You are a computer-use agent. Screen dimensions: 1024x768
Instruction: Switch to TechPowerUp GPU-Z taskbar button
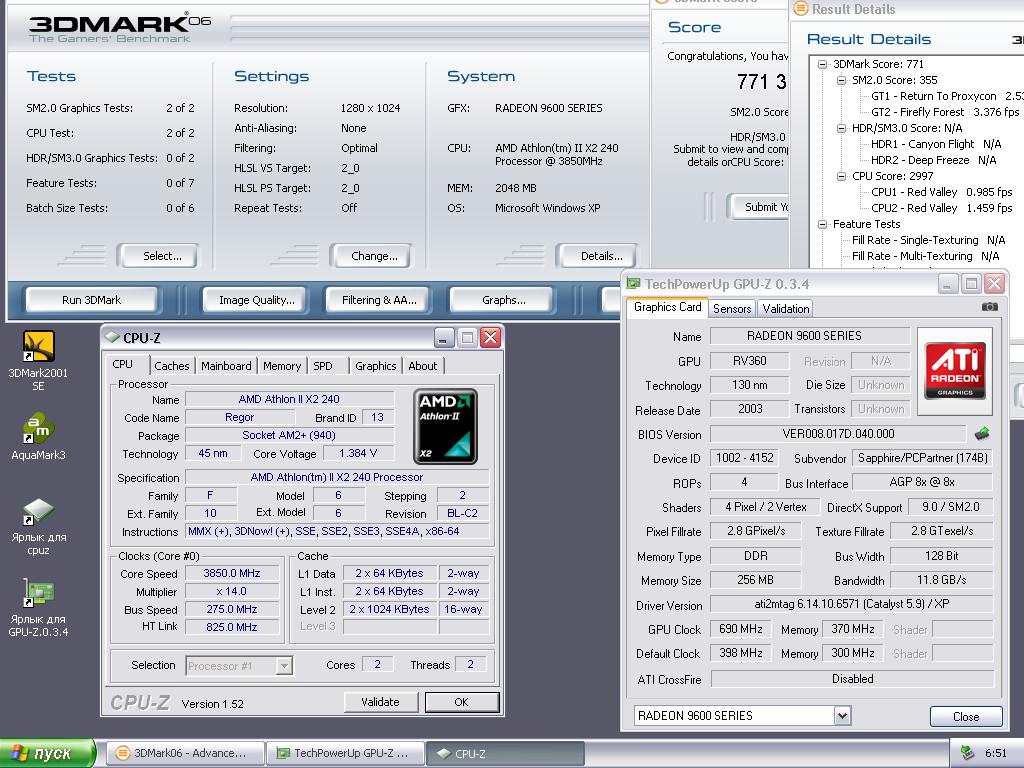tap(345, 753)
